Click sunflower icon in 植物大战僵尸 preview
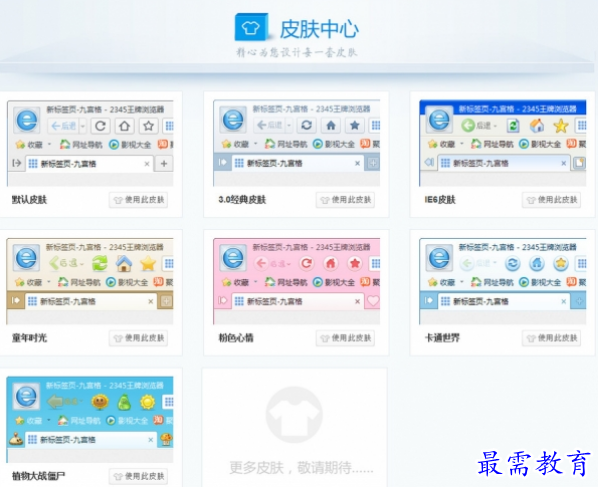Image resolution: width=599 pixels, height=495 pixels. [100, 402]
